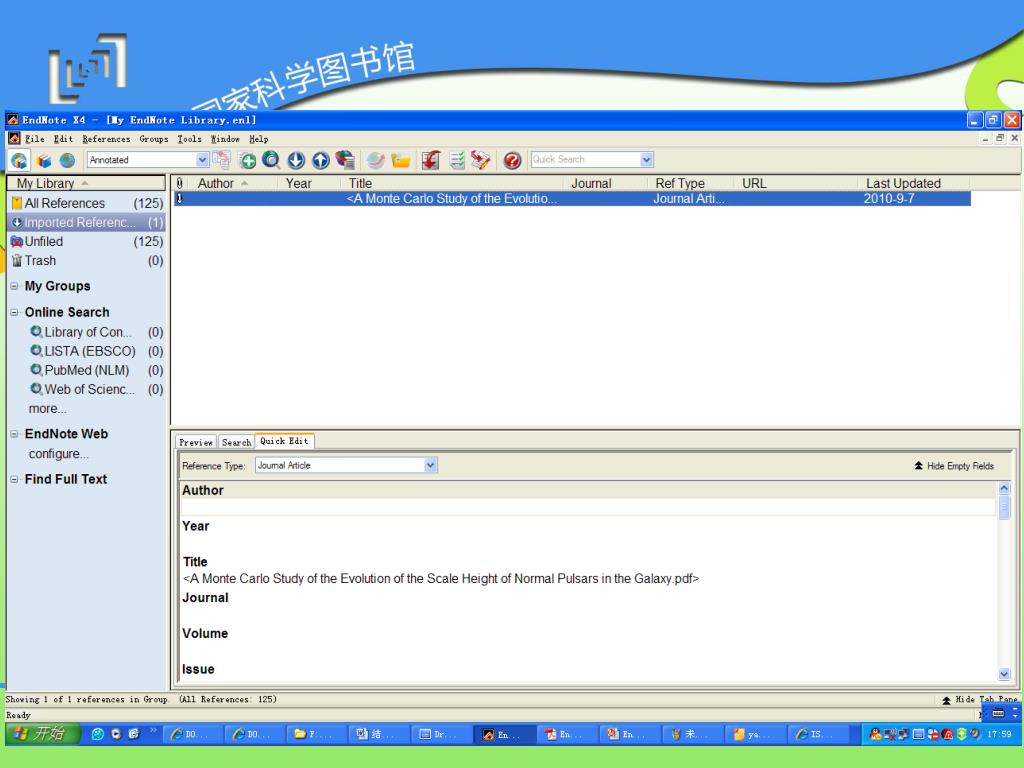Image resolution: width=1024 pixels, height=768 pixels.
Task: Collapse the My Groups group set
Action: click(x=14, y=286)
